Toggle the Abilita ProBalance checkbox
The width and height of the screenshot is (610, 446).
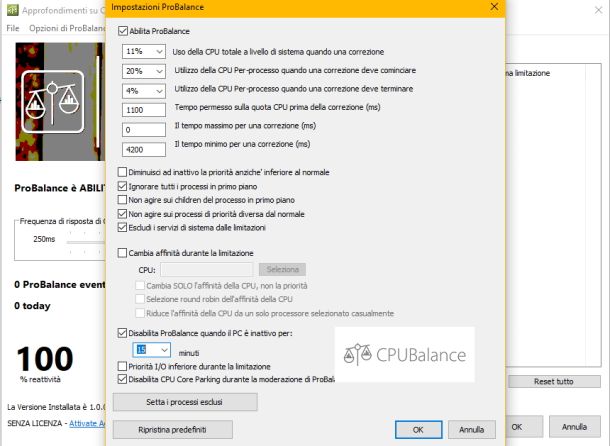tap(123, 31)
